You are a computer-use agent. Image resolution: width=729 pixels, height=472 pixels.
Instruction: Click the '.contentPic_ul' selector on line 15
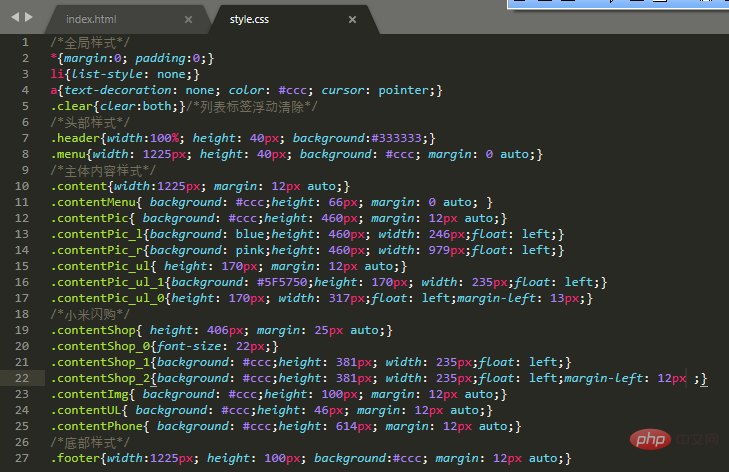[x=100, y=266]
